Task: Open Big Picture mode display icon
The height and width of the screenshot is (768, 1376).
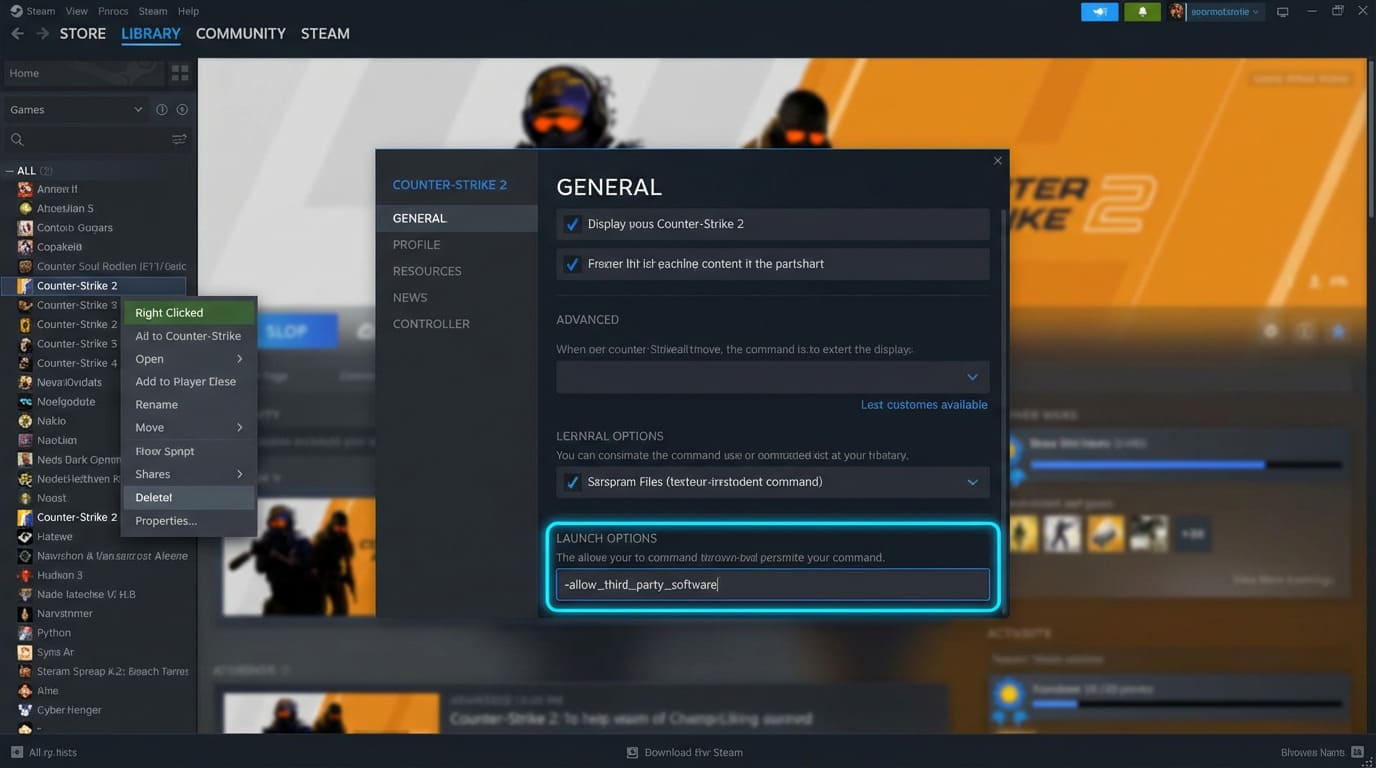Action: 1282,11
